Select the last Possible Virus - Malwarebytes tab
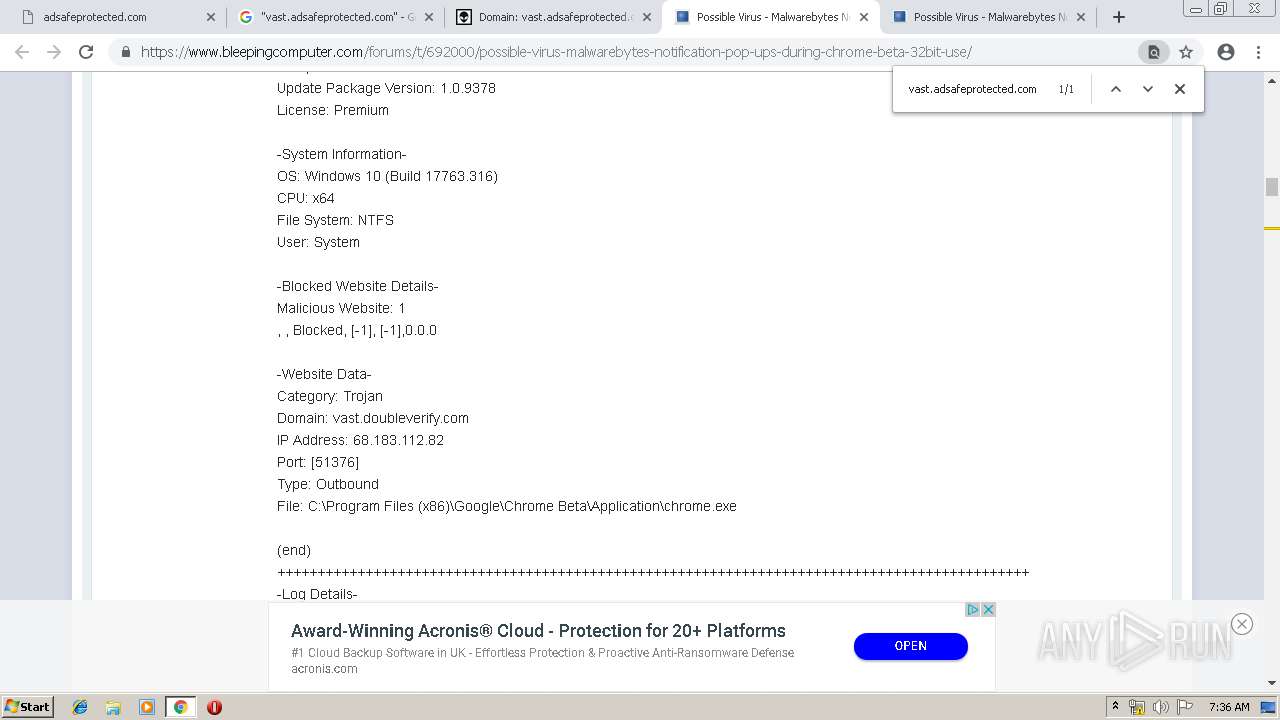The height and width of the screenshot is (720, 1280). click(987, 17)
